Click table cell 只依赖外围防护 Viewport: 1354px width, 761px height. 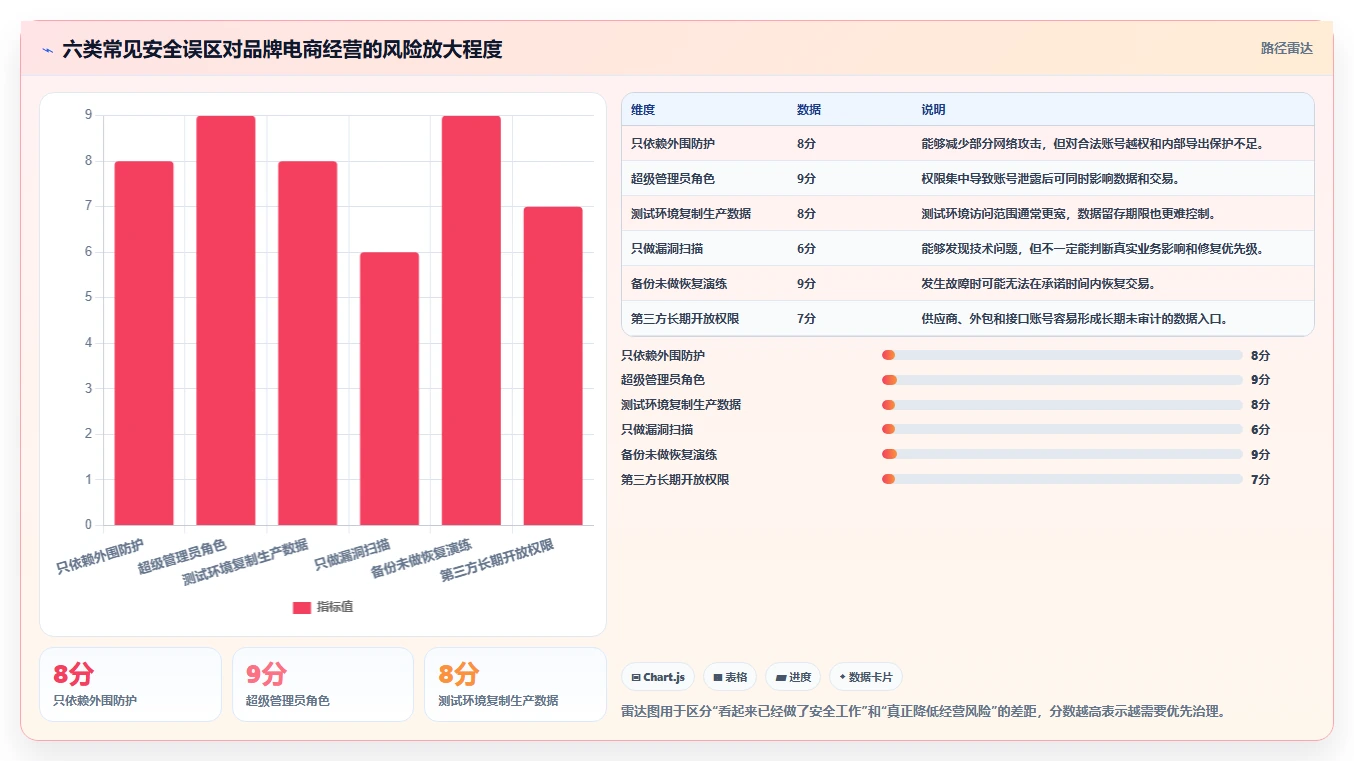click(673, 144)
